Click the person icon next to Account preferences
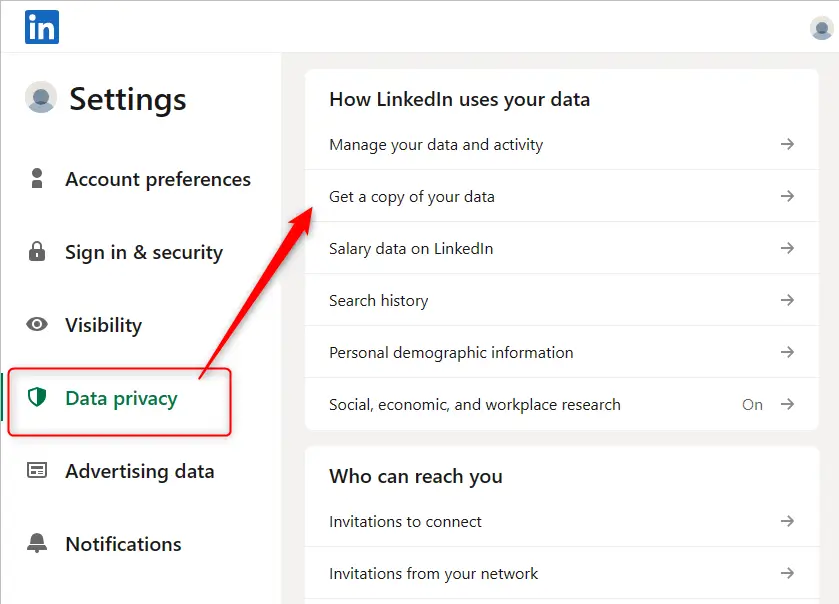 tap(38, 179)
